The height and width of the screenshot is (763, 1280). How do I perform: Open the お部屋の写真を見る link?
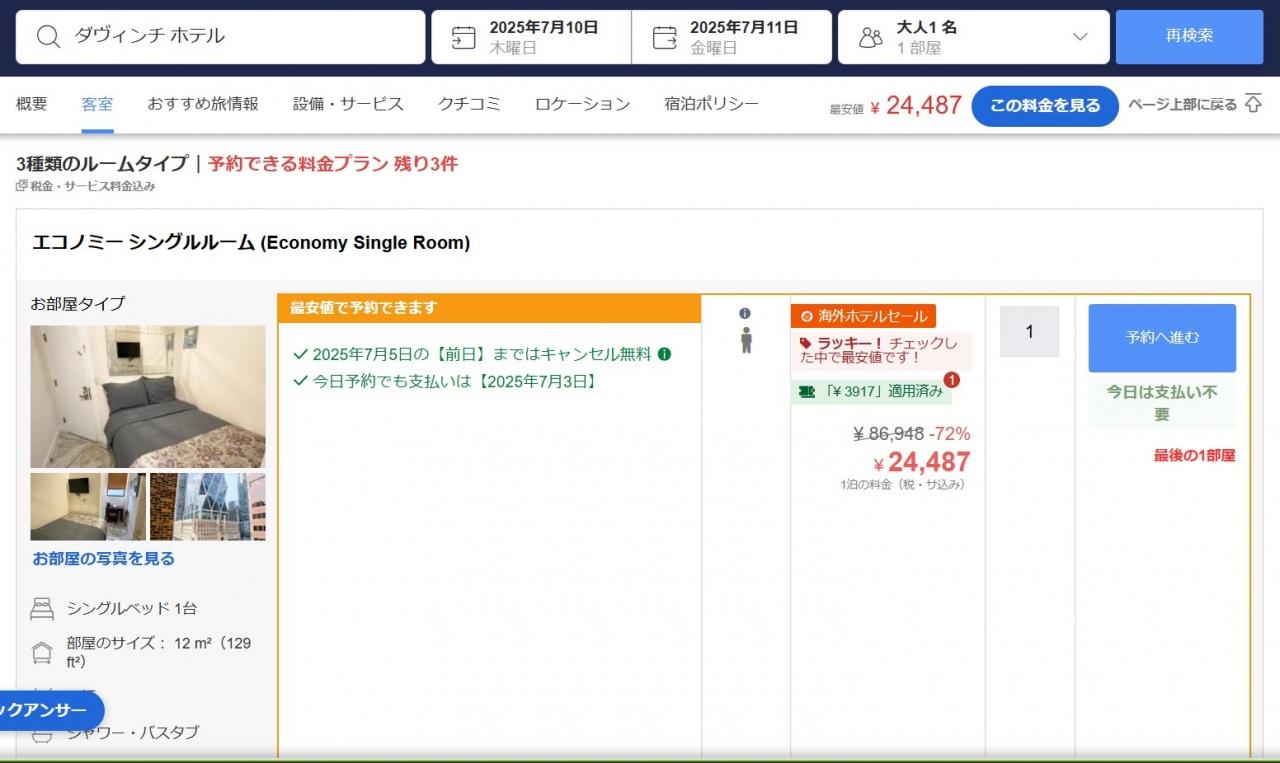pyautogui.click(x=103, y=559)
